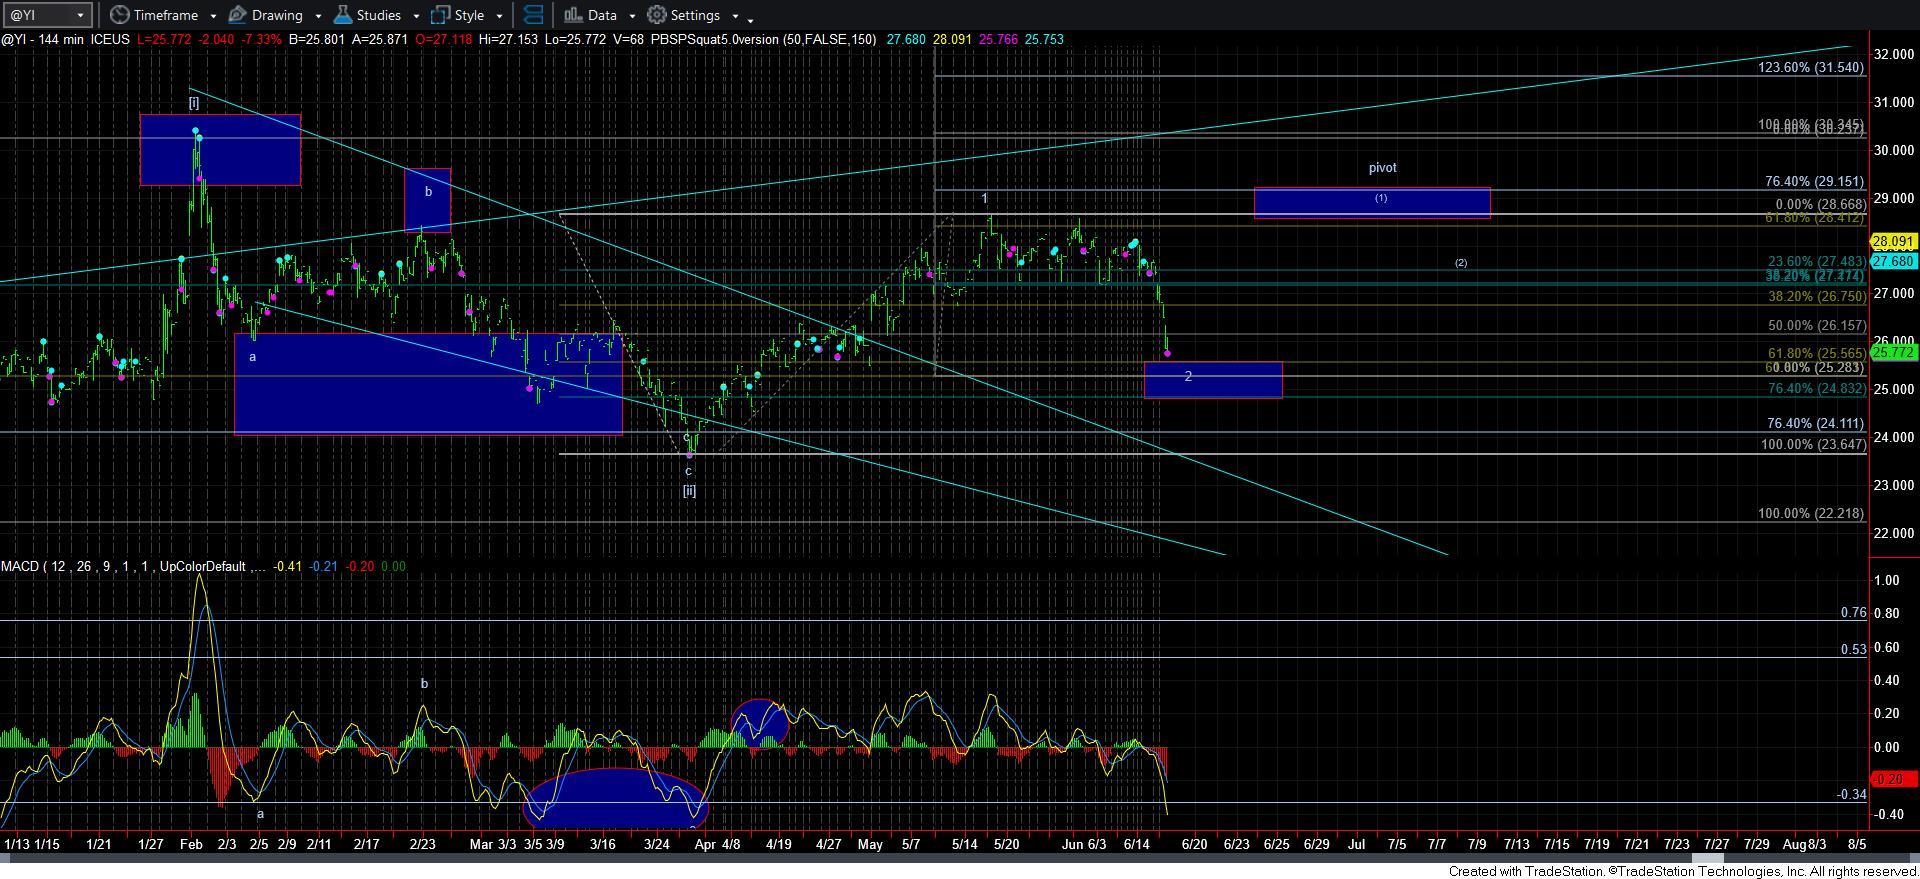Viewport: 1920px width, 879px height.
Task: Select the '(2)' wave projection label
Action: coord(1461,263)
